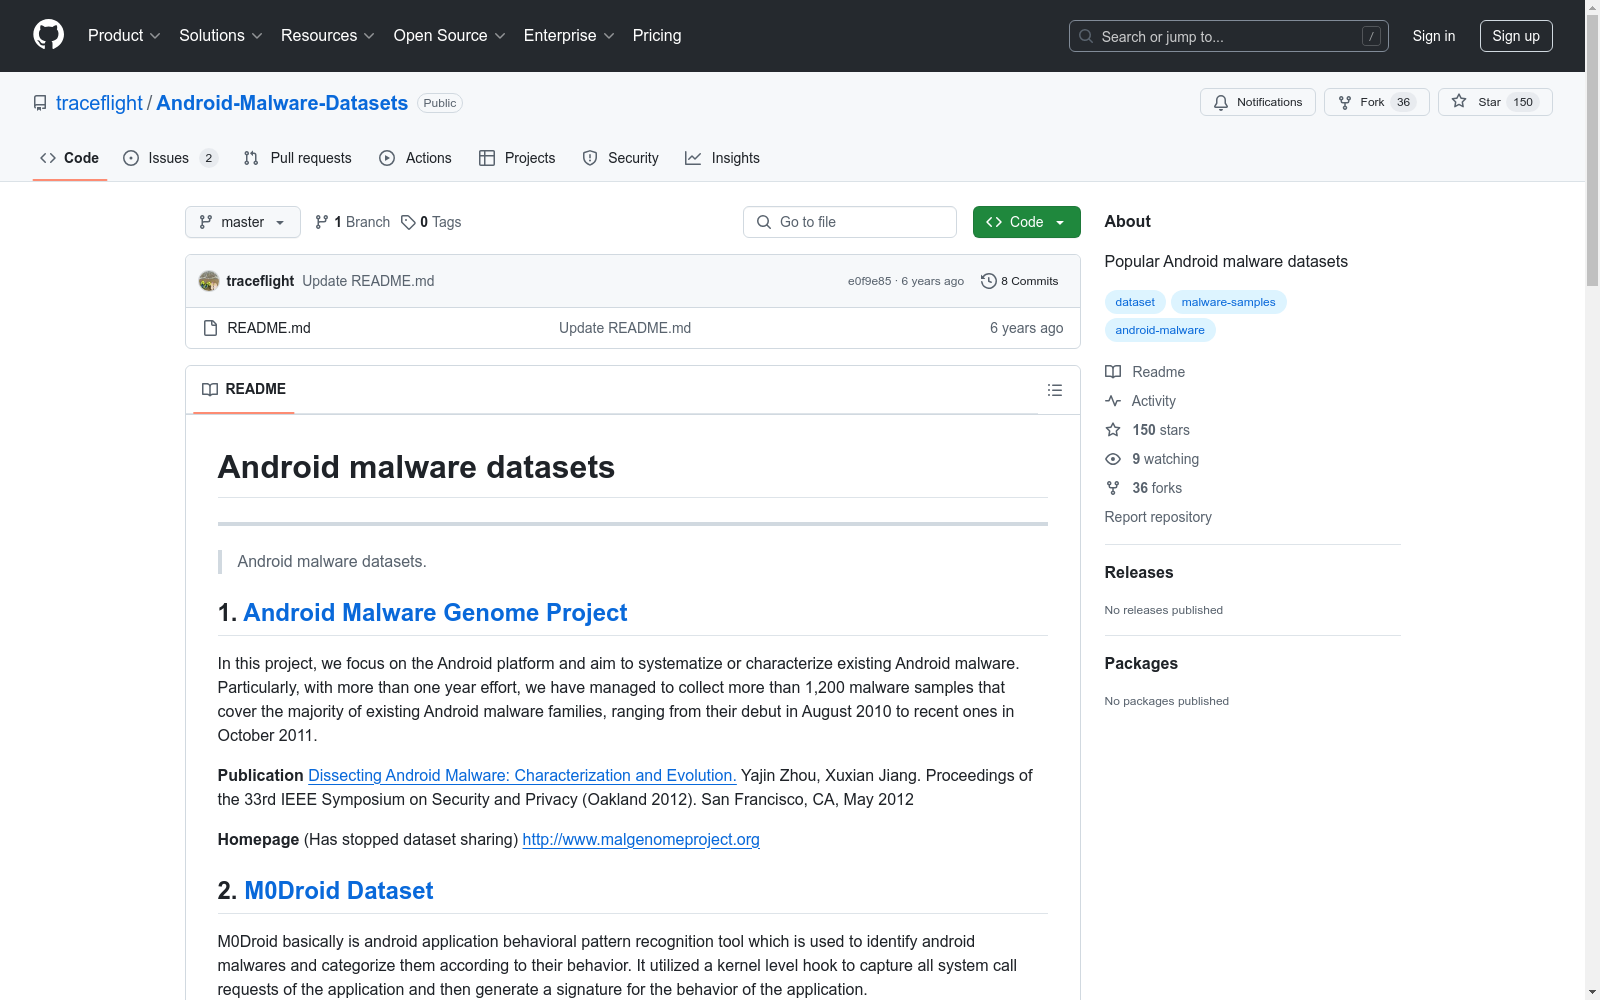Switch to the Issues tab
This screenshot has height=1000, width=1600.
(170, 158)
